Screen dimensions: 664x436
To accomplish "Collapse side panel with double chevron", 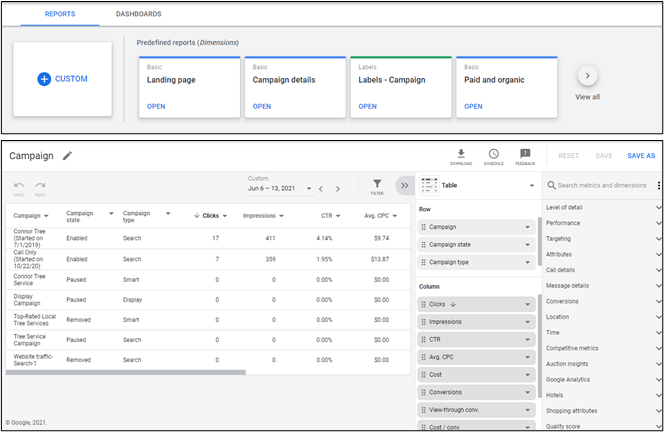I will tap(404, 185).
